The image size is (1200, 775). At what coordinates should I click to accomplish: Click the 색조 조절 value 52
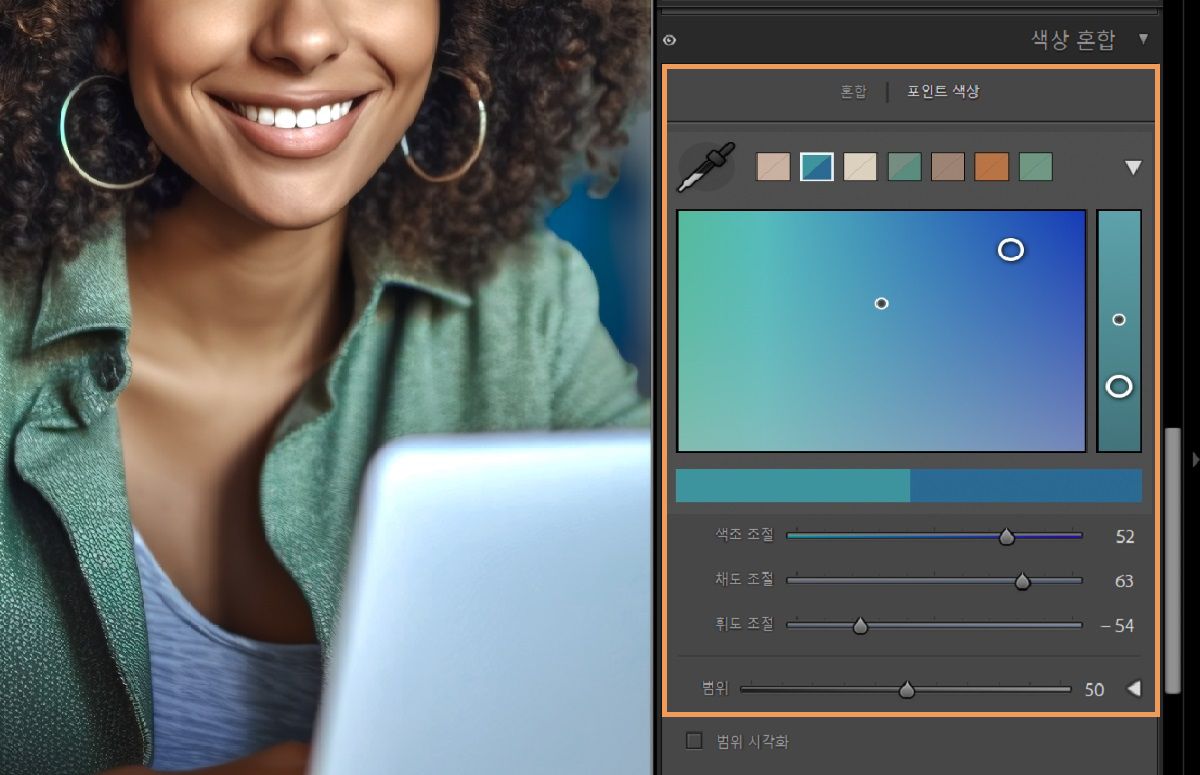coord(1125,537)
